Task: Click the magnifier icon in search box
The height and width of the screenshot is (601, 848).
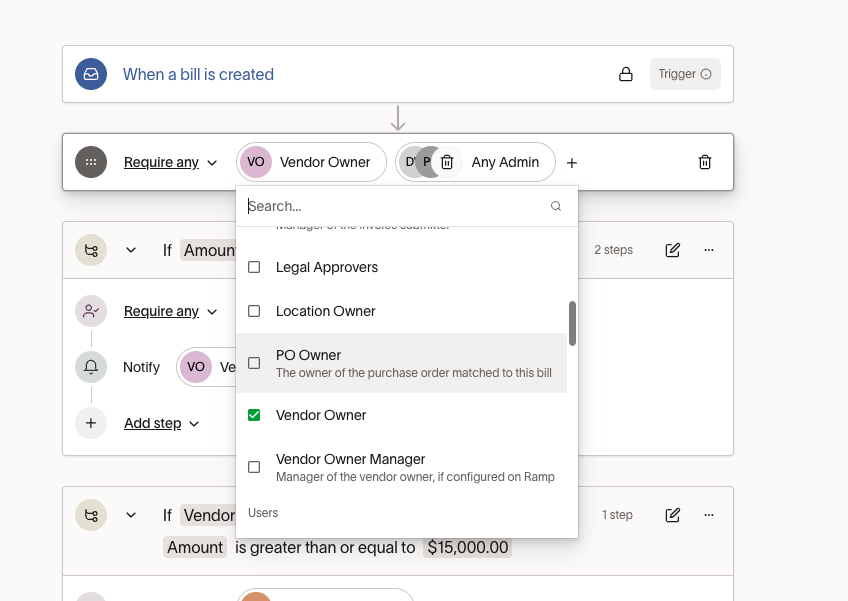Action: pyautogui.click(x=556, y=206)
